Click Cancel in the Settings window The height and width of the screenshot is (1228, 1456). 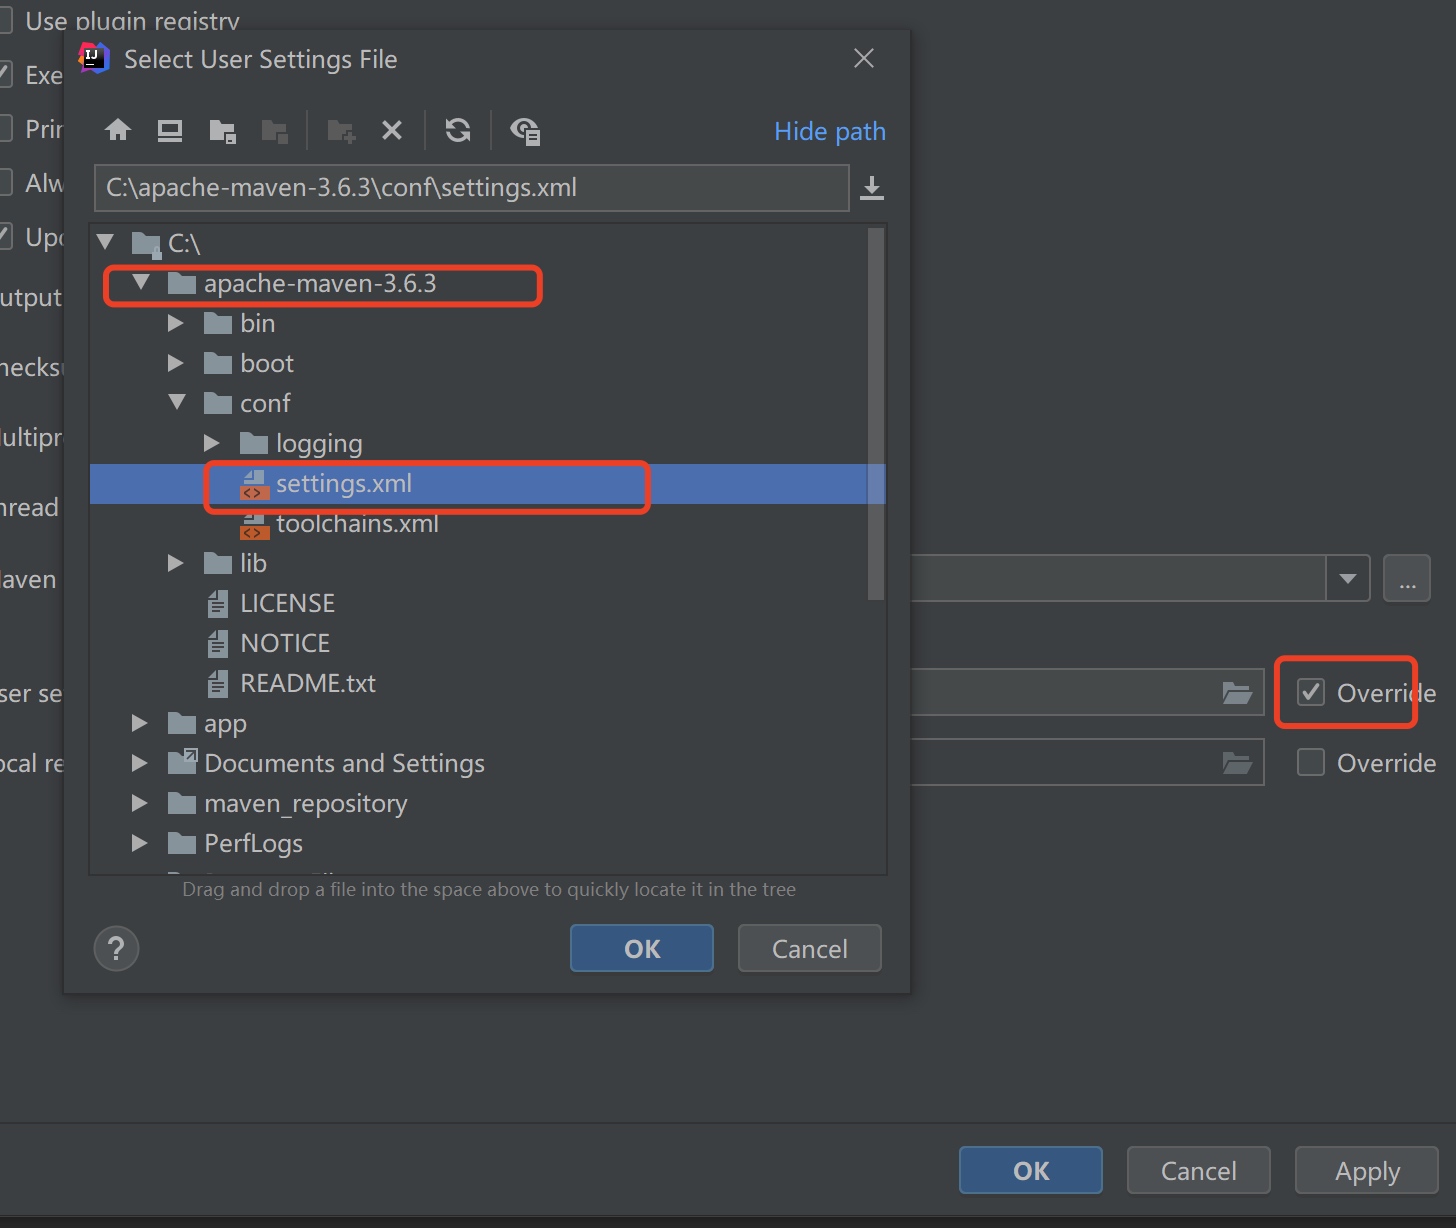tap(1199, 1170)
